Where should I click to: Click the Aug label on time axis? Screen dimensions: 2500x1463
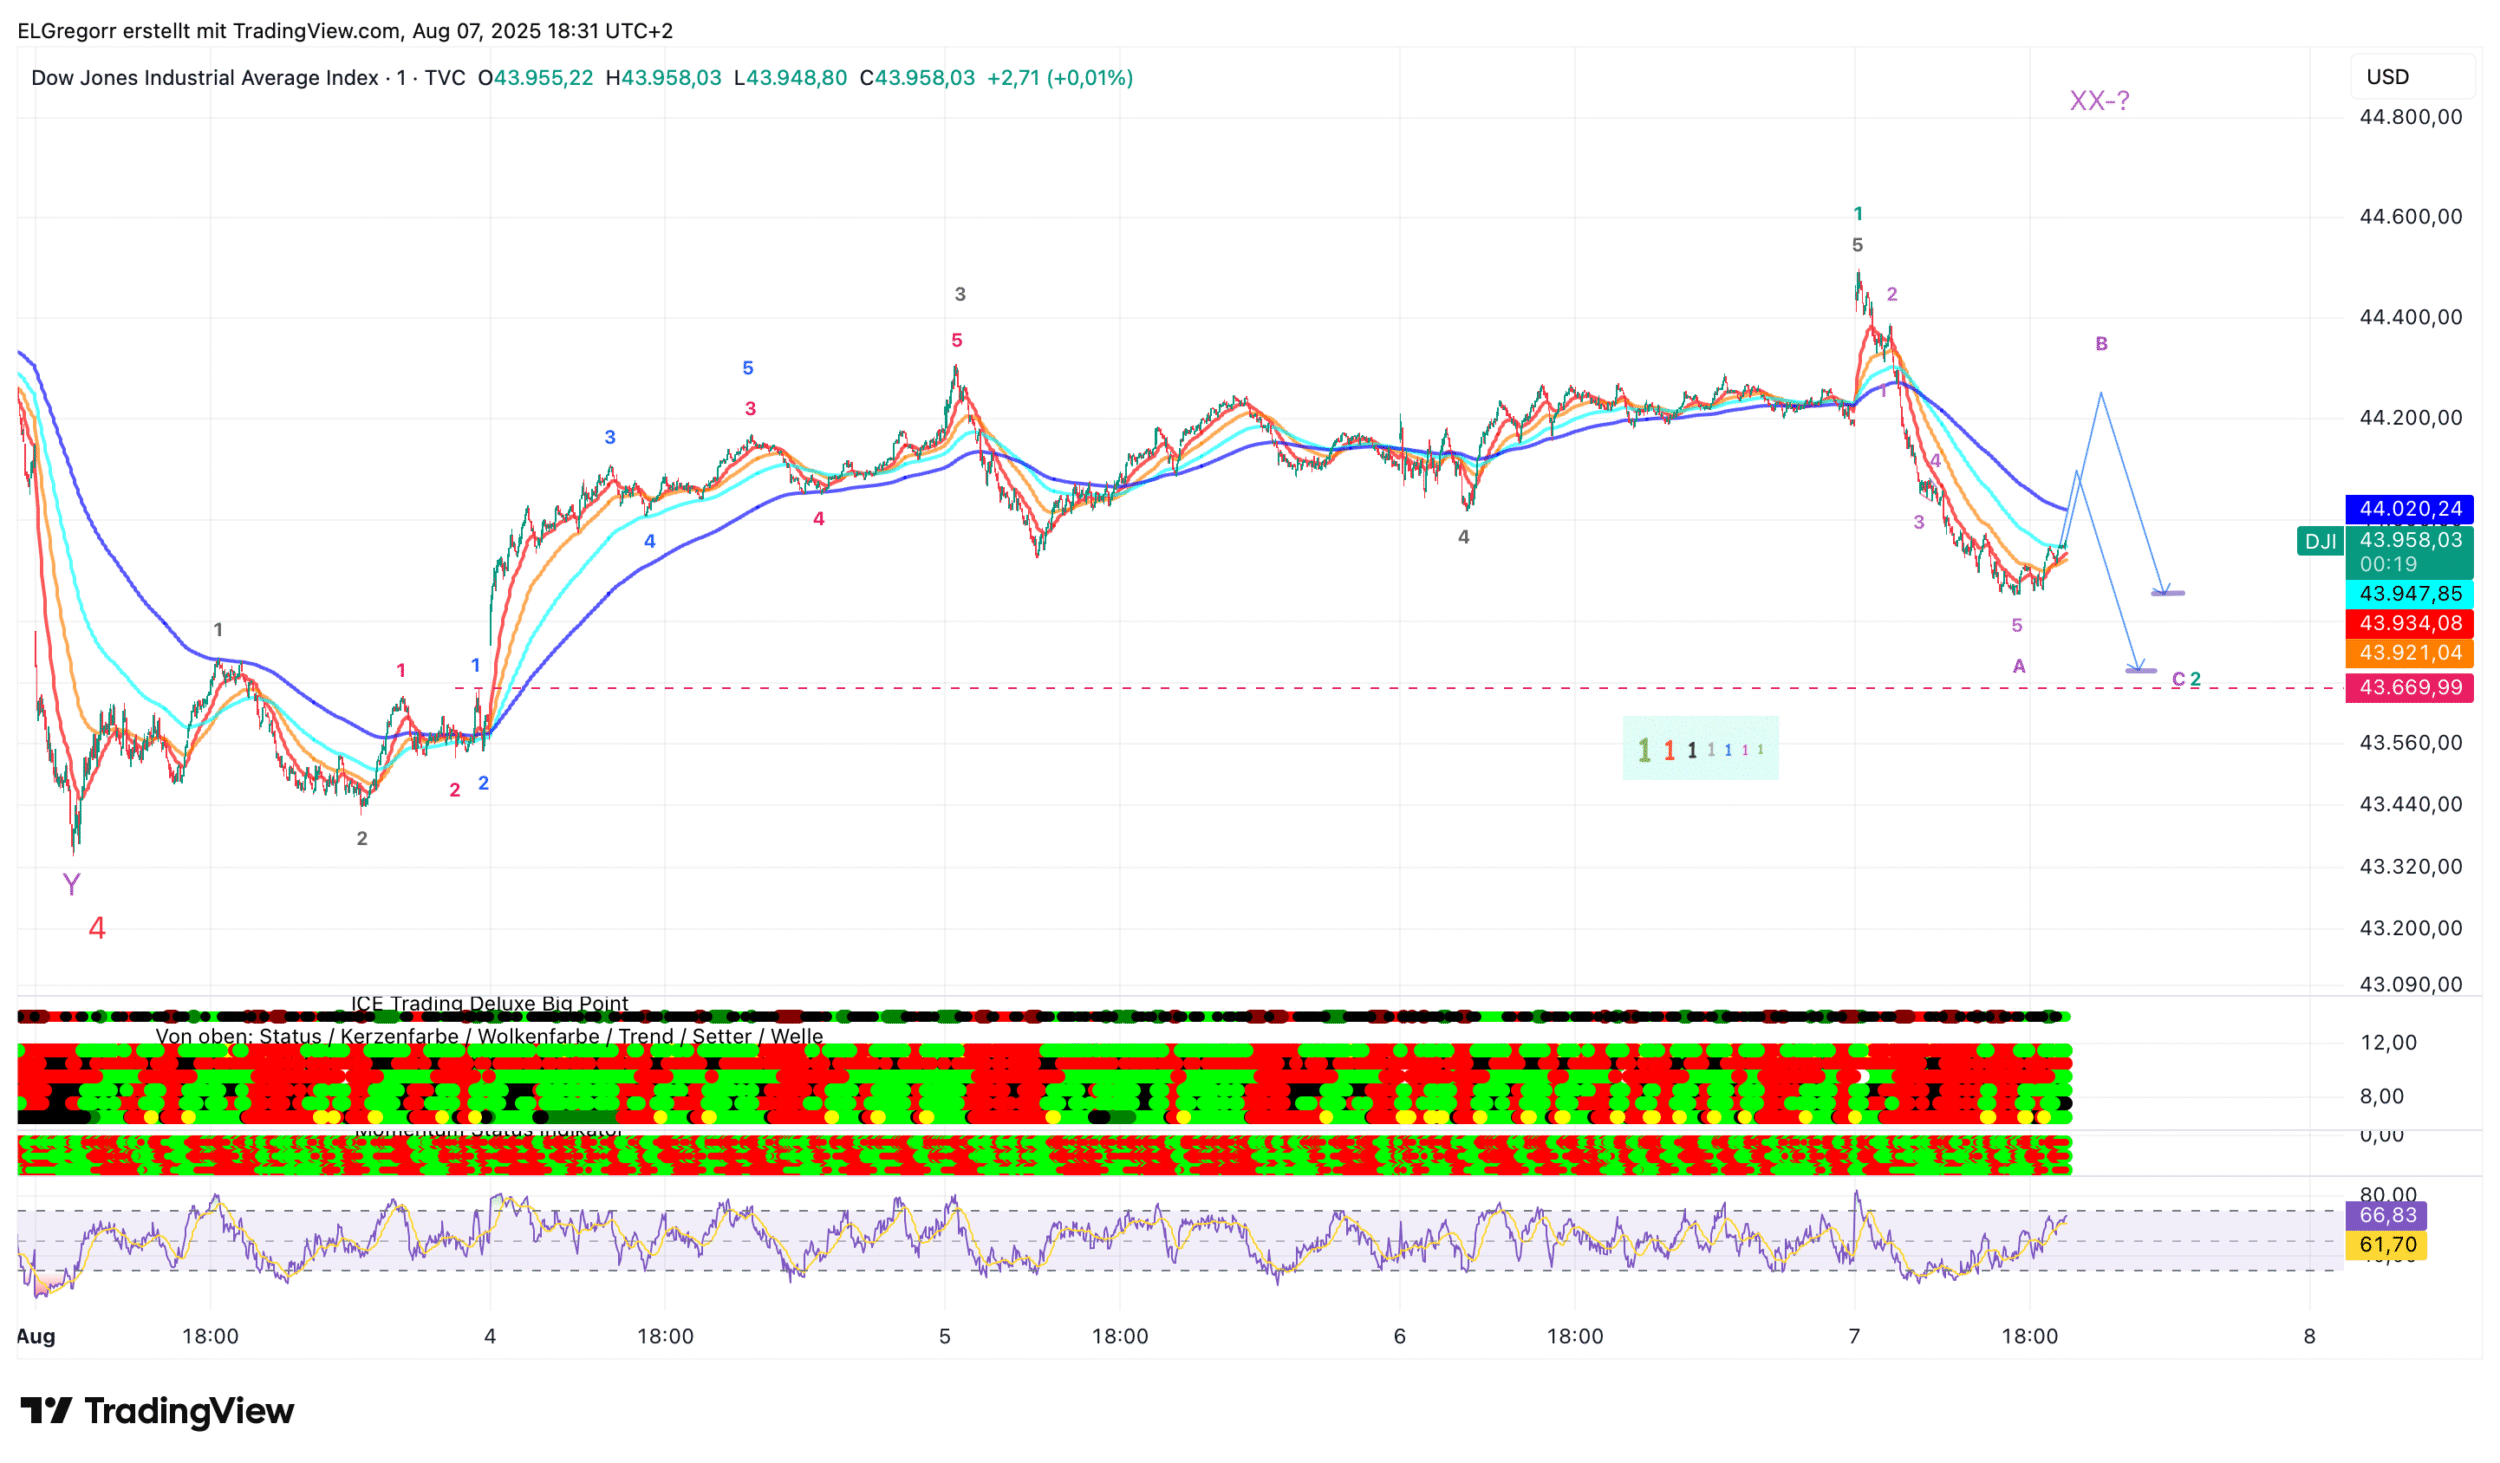tap(36, 1336)
